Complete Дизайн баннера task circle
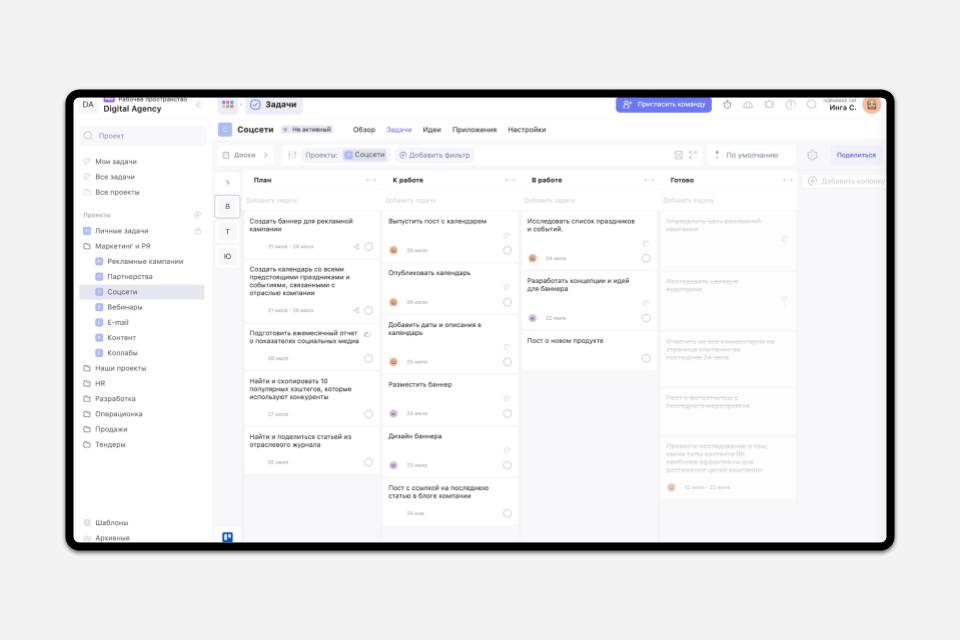The width and height of the screenshot is (960, 640). (x=508, y=465)
